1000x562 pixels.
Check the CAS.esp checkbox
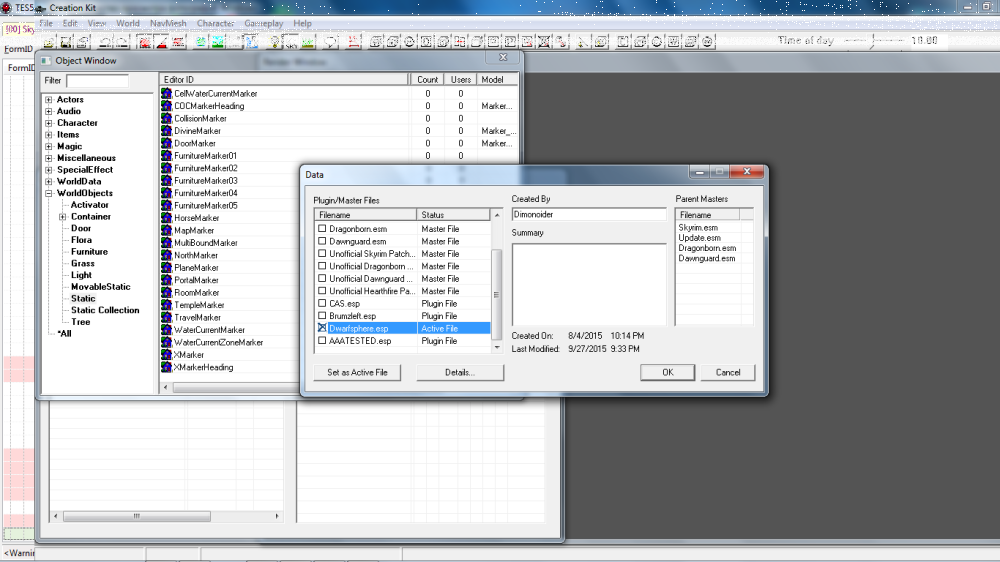322,303
